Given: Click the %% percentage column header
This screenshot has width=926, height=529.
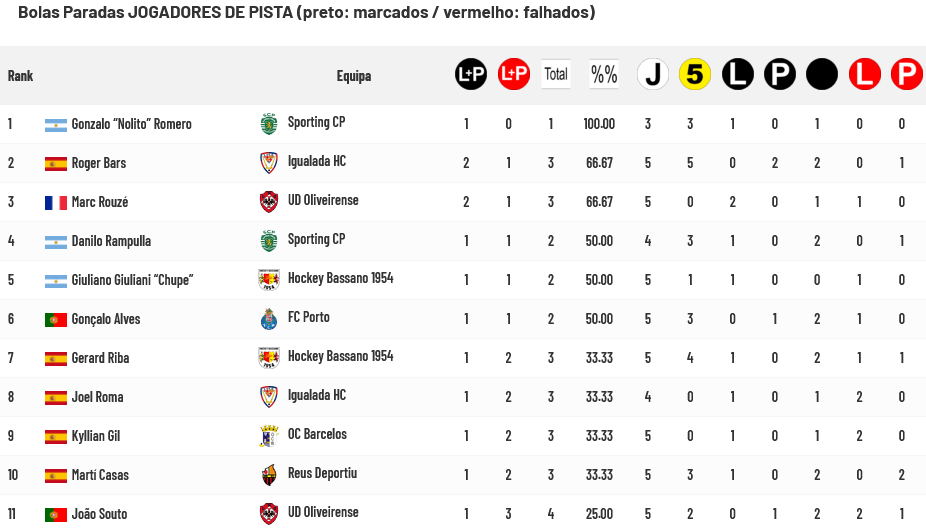Looking at the screenshot, I should (x=604, y=74).
